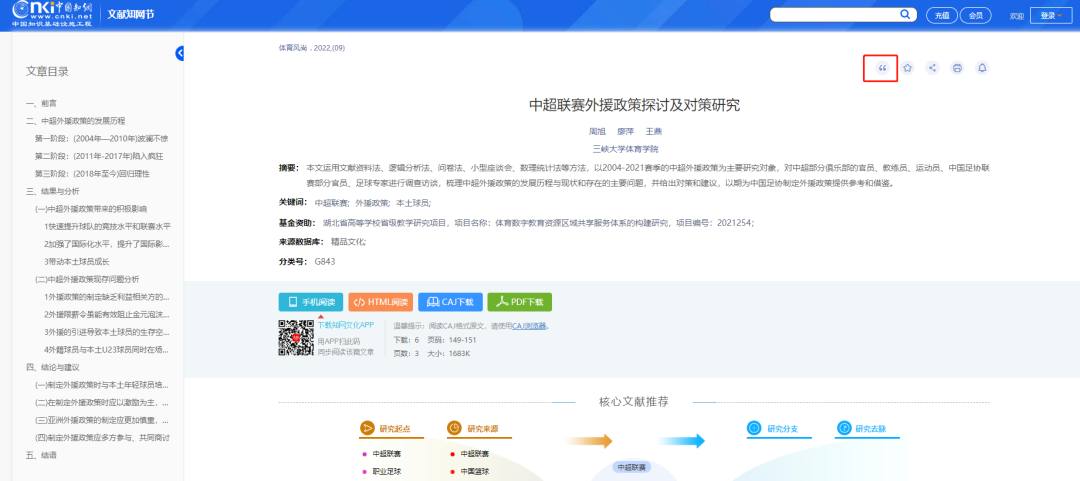Collapse the 文章目录 sidebar with the arrow
The width and height of the screenshot is (1080, 481).
(x=180, y=53)
